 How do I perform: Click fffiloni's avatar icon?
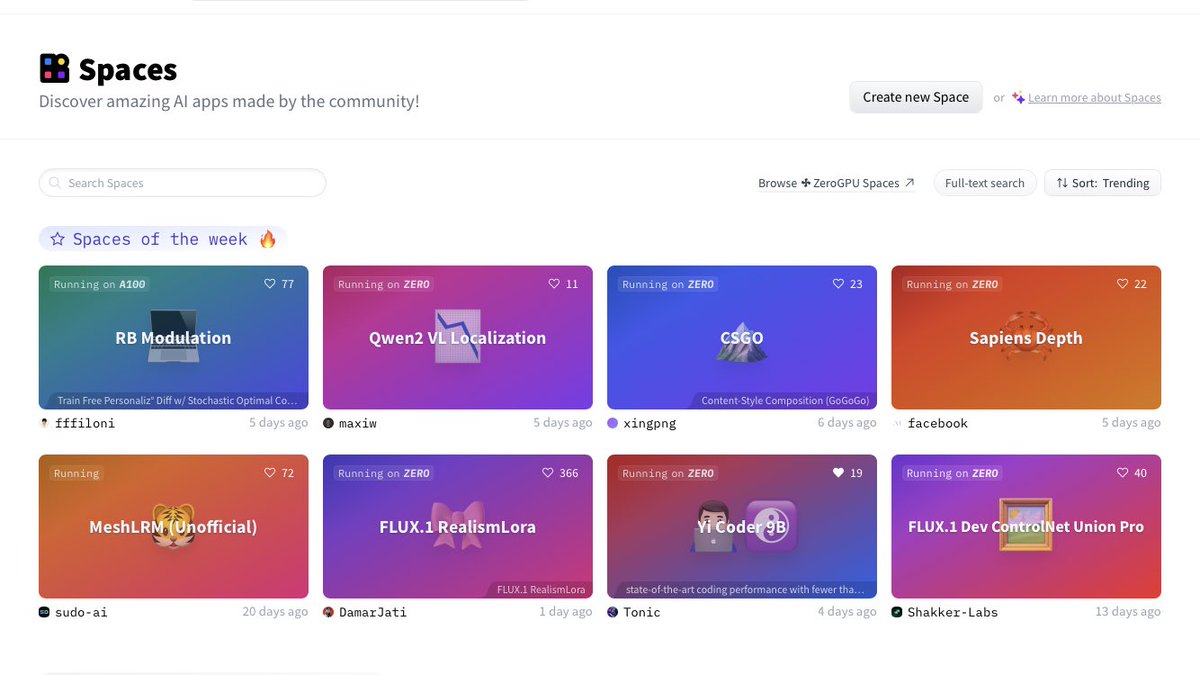point(45,423)
